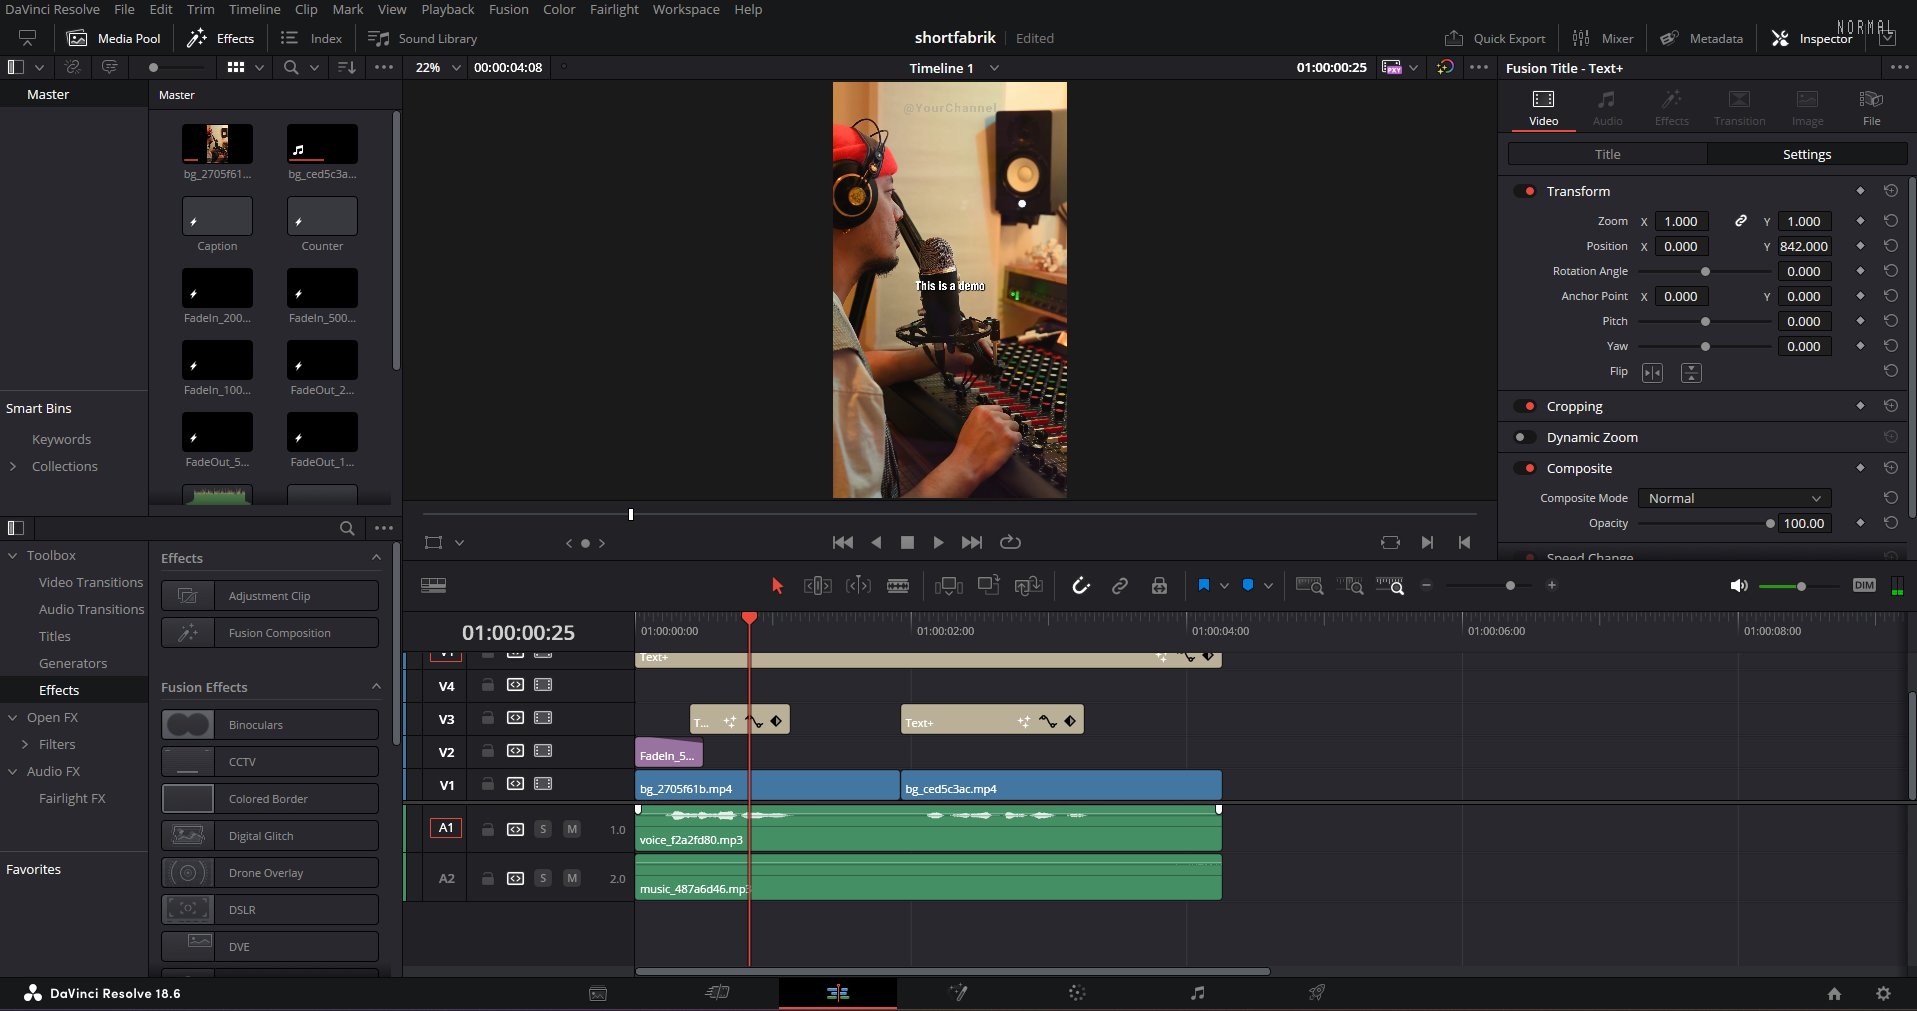1917x1011 pixels.
Task: Activate Dynamic Trim Mode tool
Action: (x=858, y=586)
